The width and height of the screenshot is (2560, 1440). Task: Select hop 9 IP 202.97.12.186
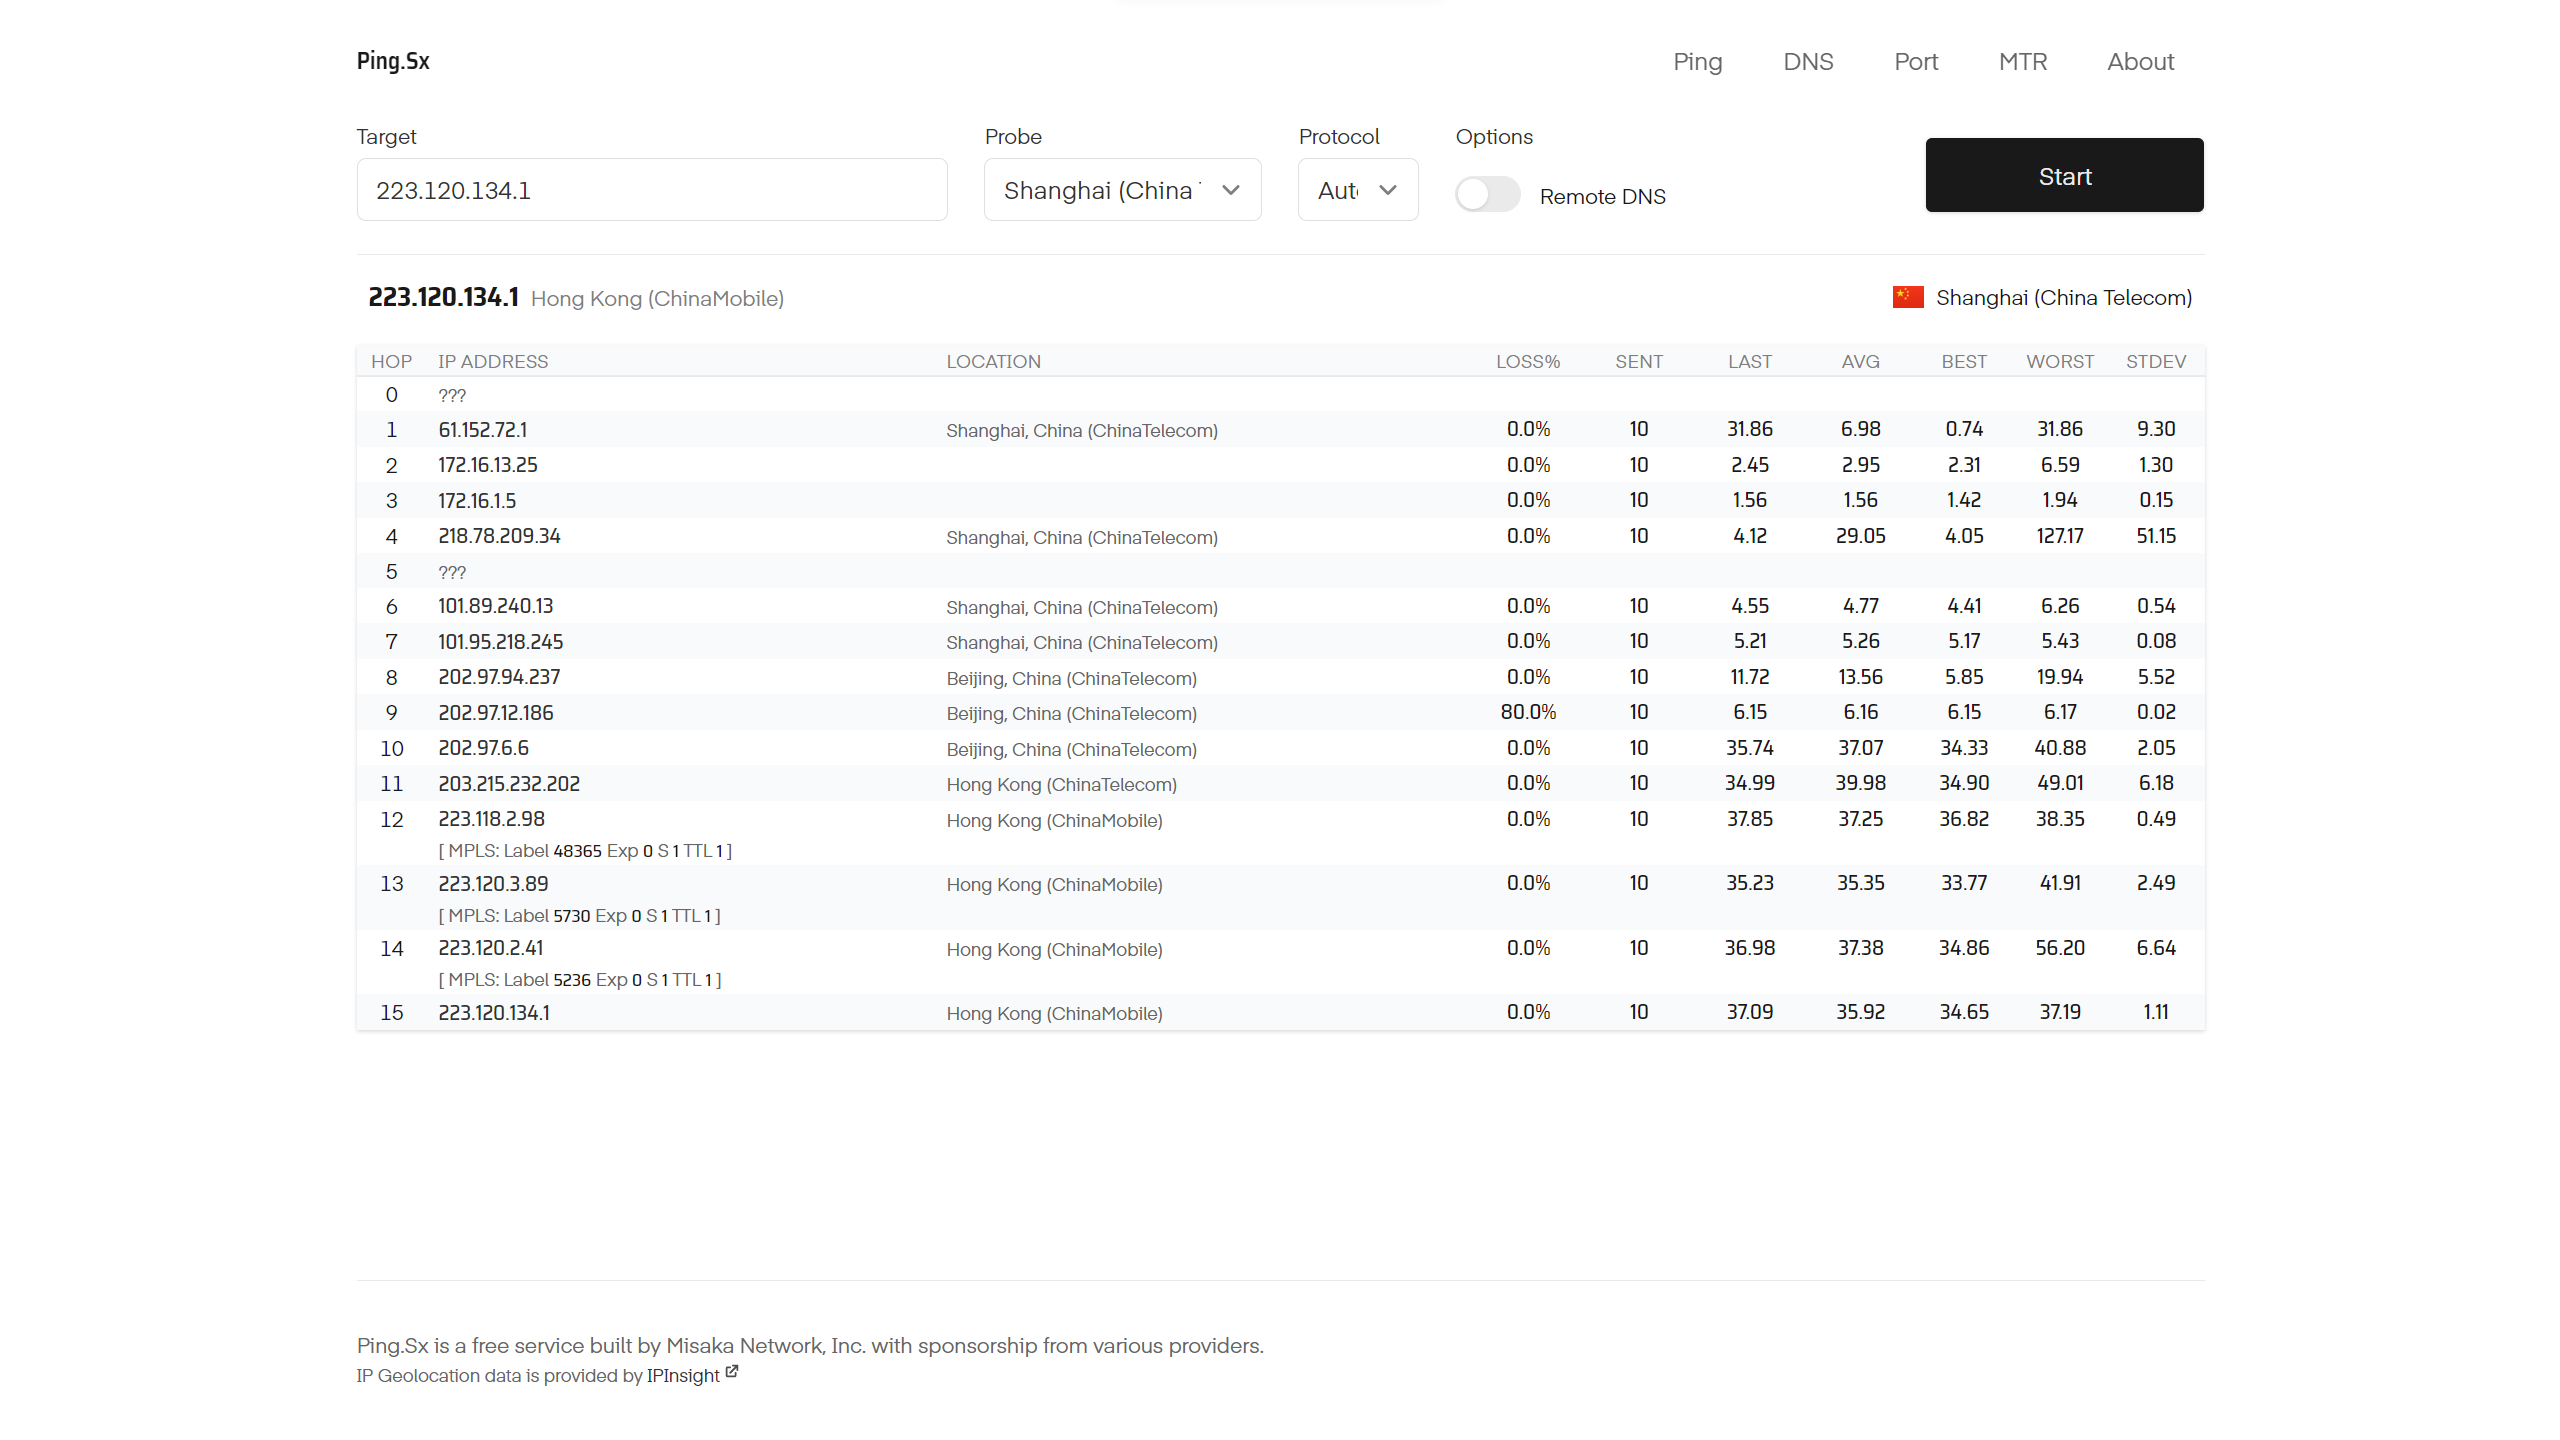click(x=496, y=713)
